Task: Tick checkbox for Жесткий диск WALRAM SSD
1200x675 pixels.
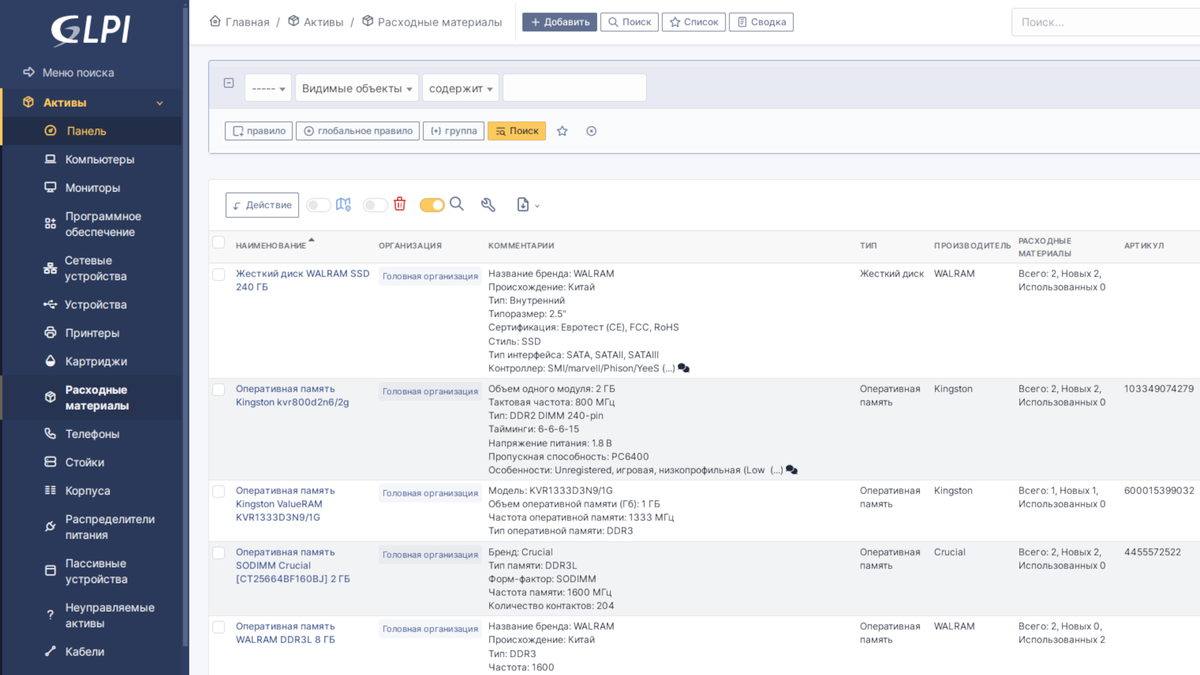Action: point(218,274)
